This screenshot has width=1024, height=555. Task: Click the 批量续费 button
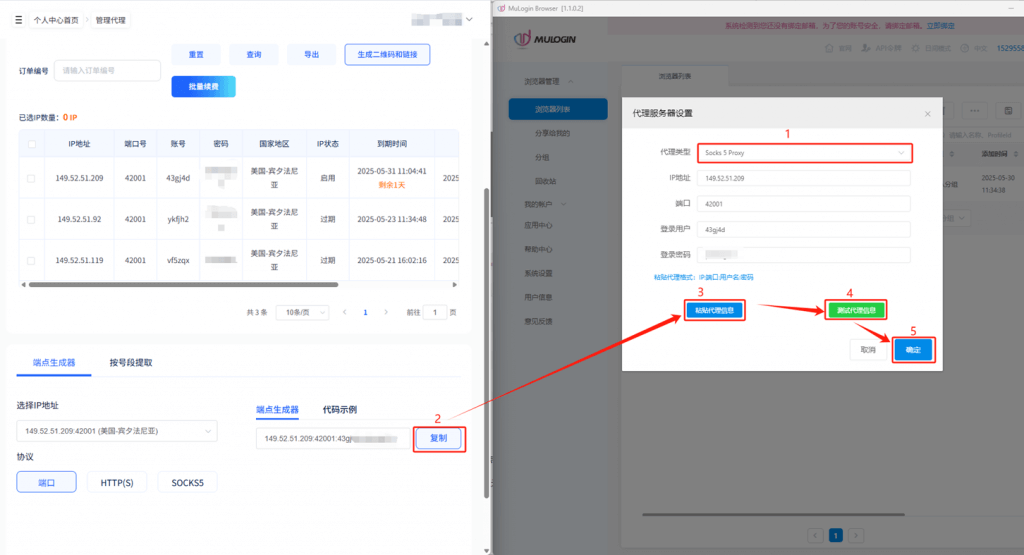(x=203, y=86)
